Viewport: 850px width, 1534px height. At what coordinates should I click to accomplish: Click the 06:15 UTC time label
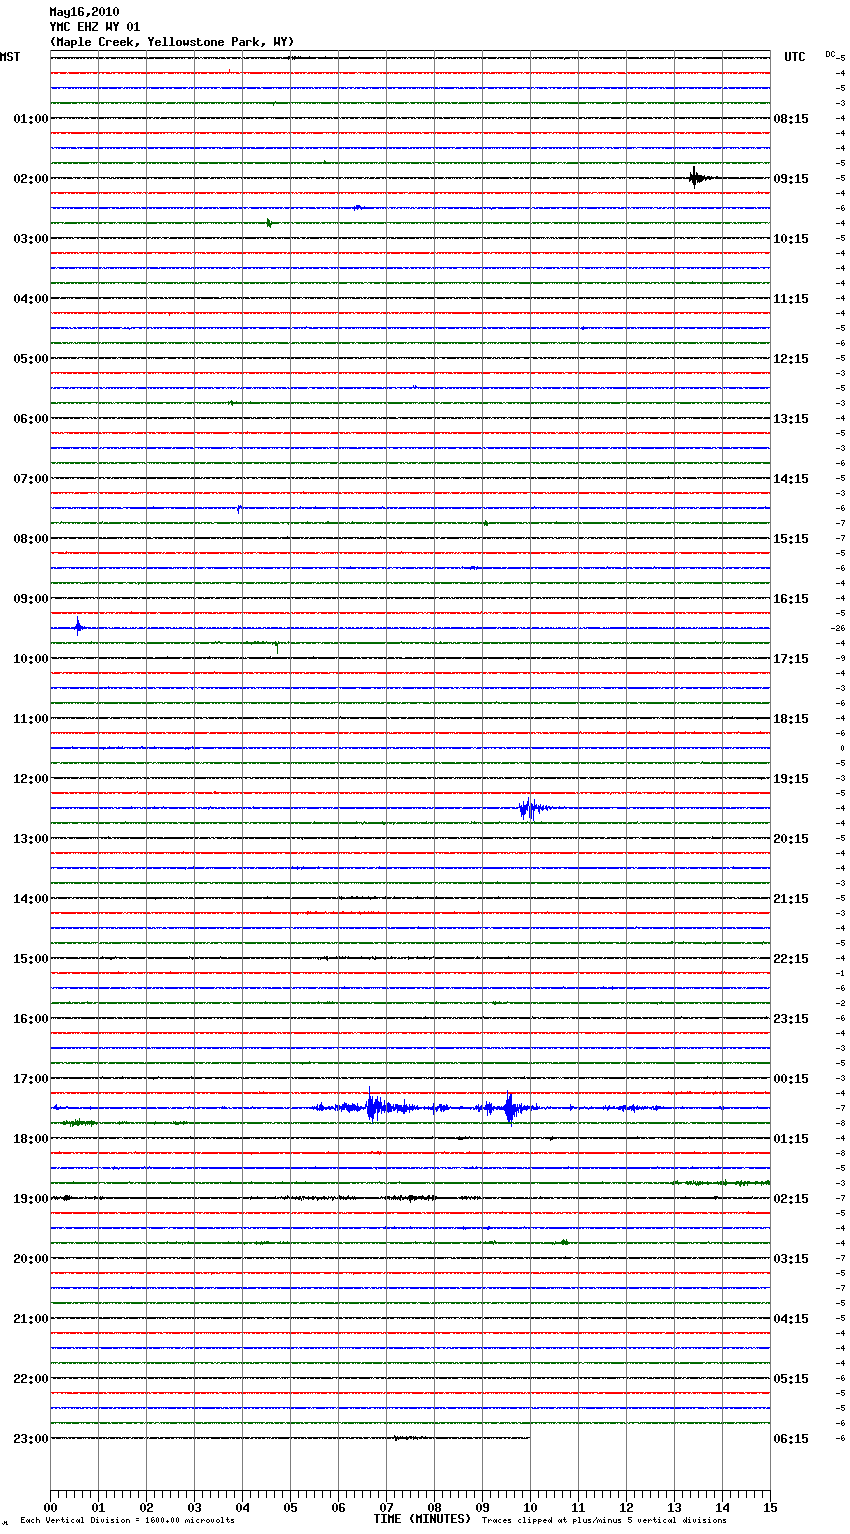[791, 1438]
